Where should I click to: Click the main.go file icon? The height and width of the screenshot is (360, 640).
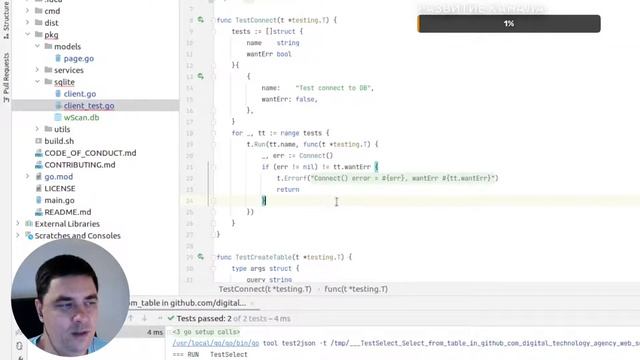tap(39, 200)
